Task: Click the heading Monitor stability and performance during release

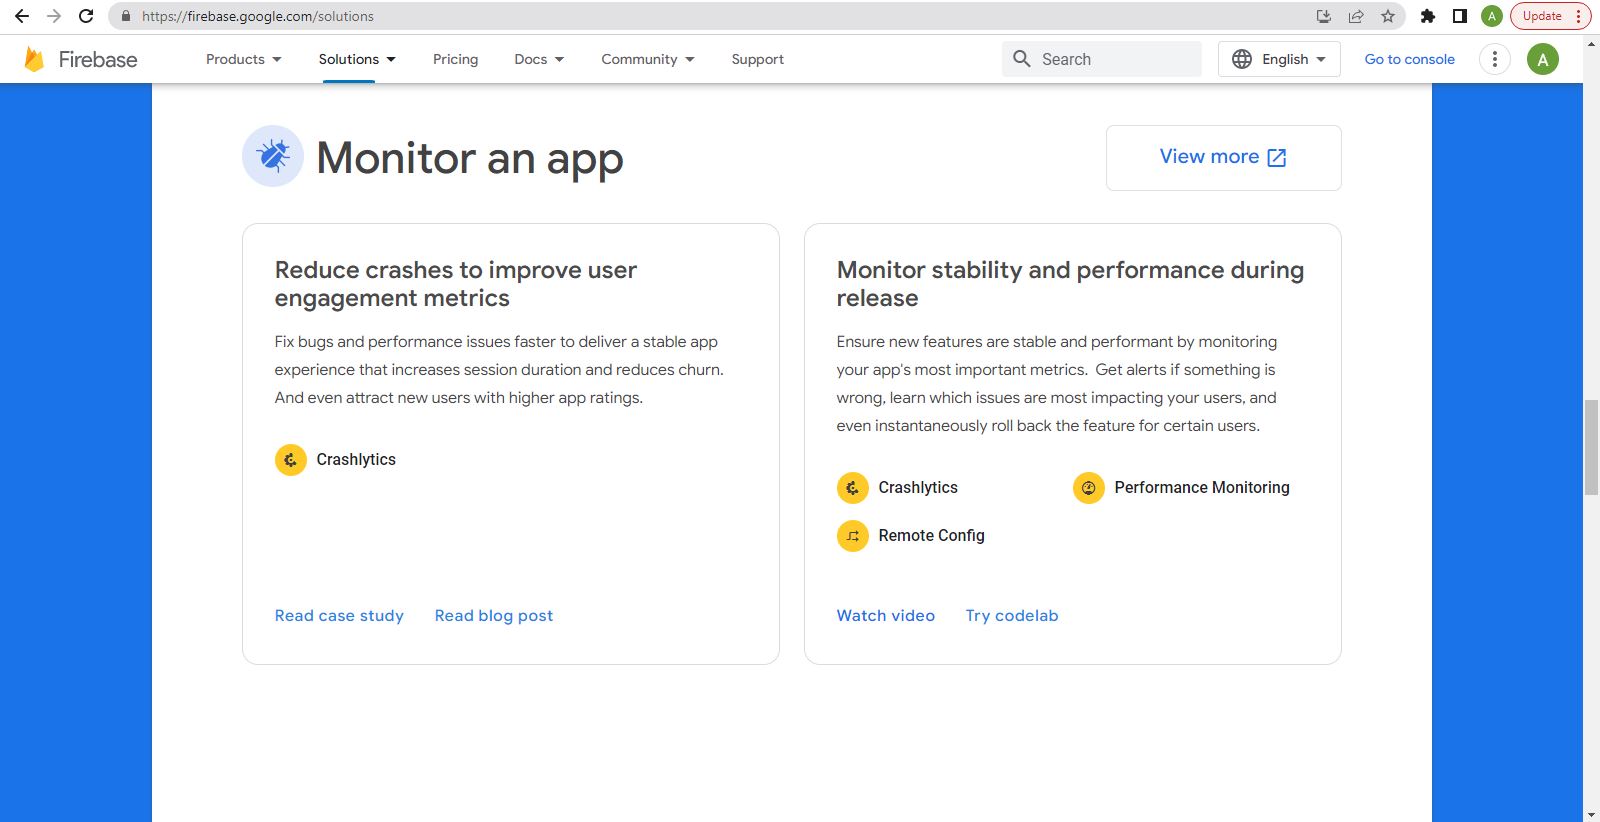Action: coord(1070,284)
